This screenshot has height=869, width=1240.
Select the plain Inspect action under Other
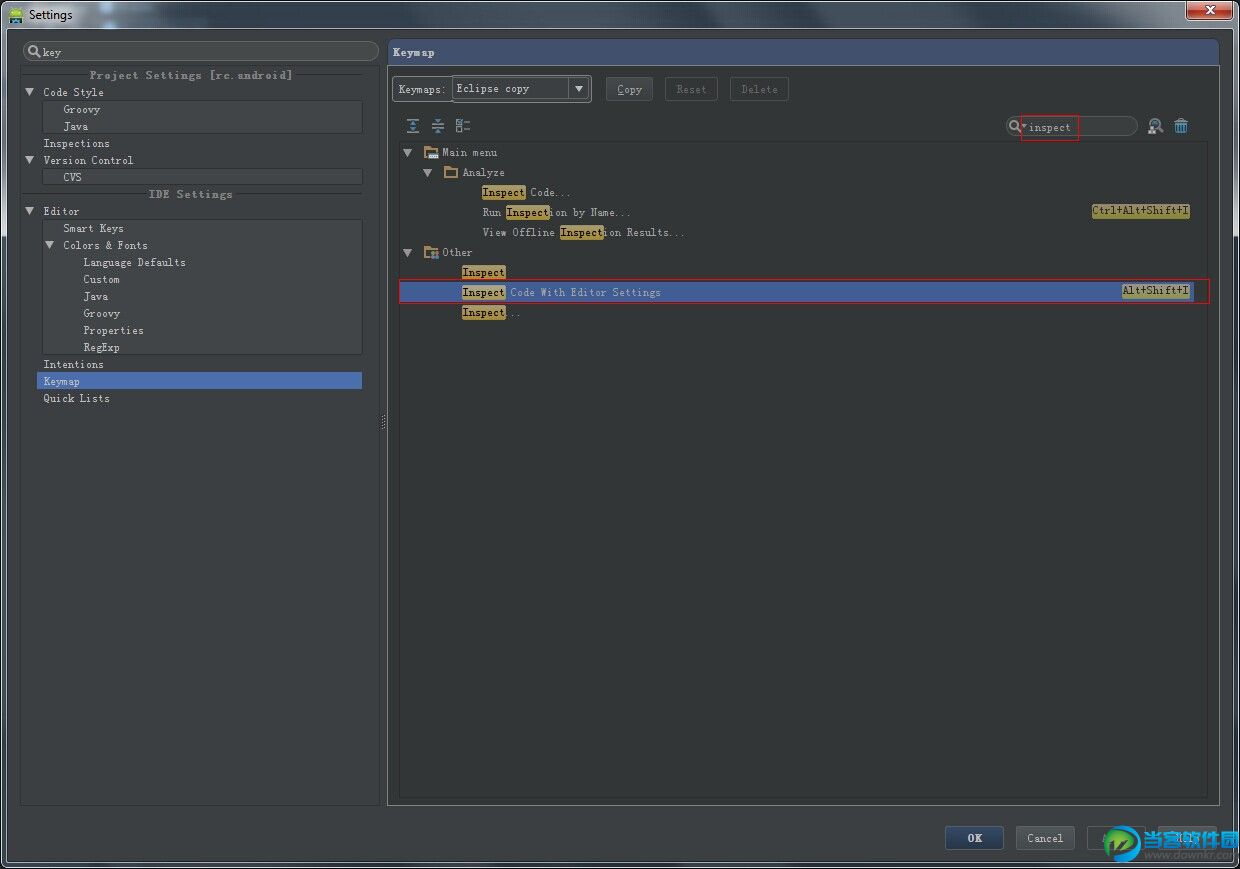[x=484, y=272]
